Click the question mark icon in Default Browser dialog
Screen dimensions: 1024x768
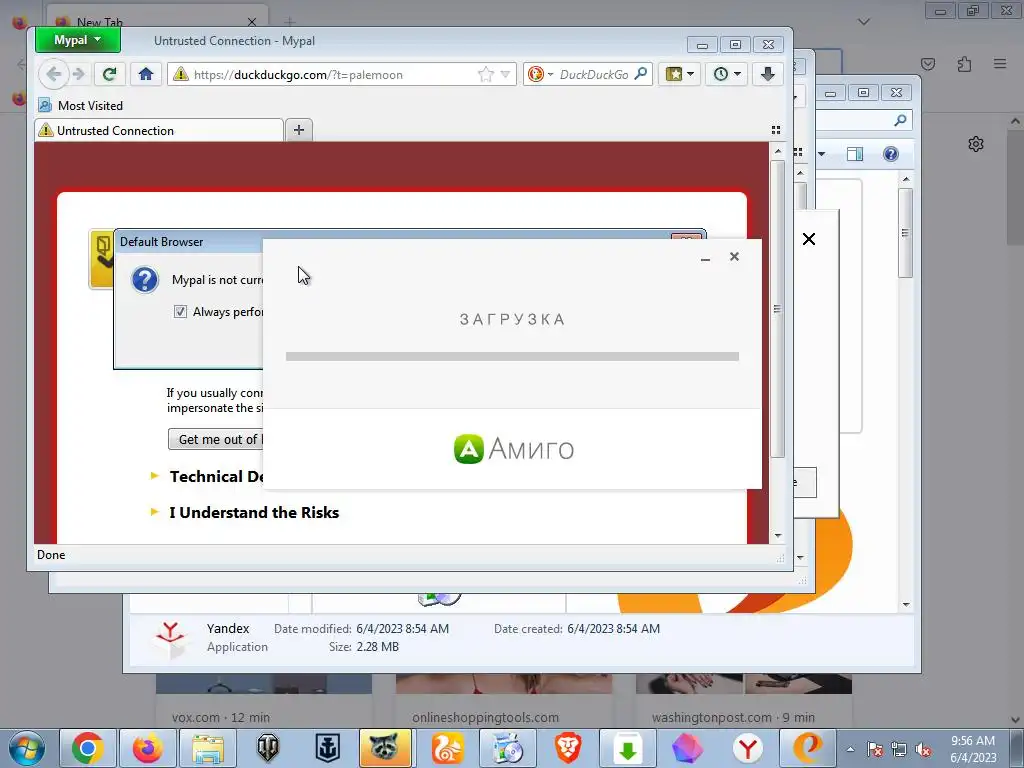[x=145, y=280]
